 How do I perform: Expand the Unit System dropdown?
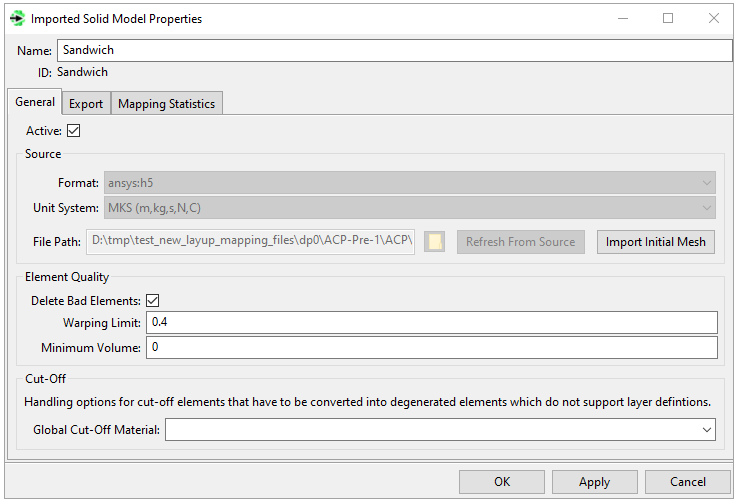[x=410, y=208]
